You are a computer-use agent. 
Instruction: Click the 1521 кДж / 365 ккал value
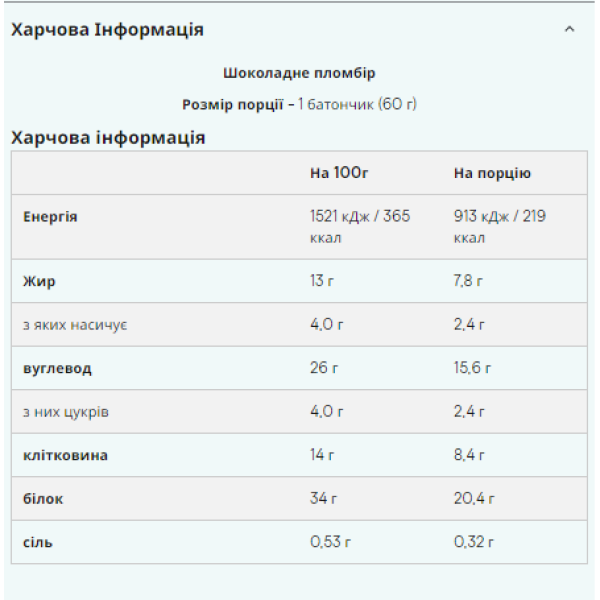(x=360, y=227)
